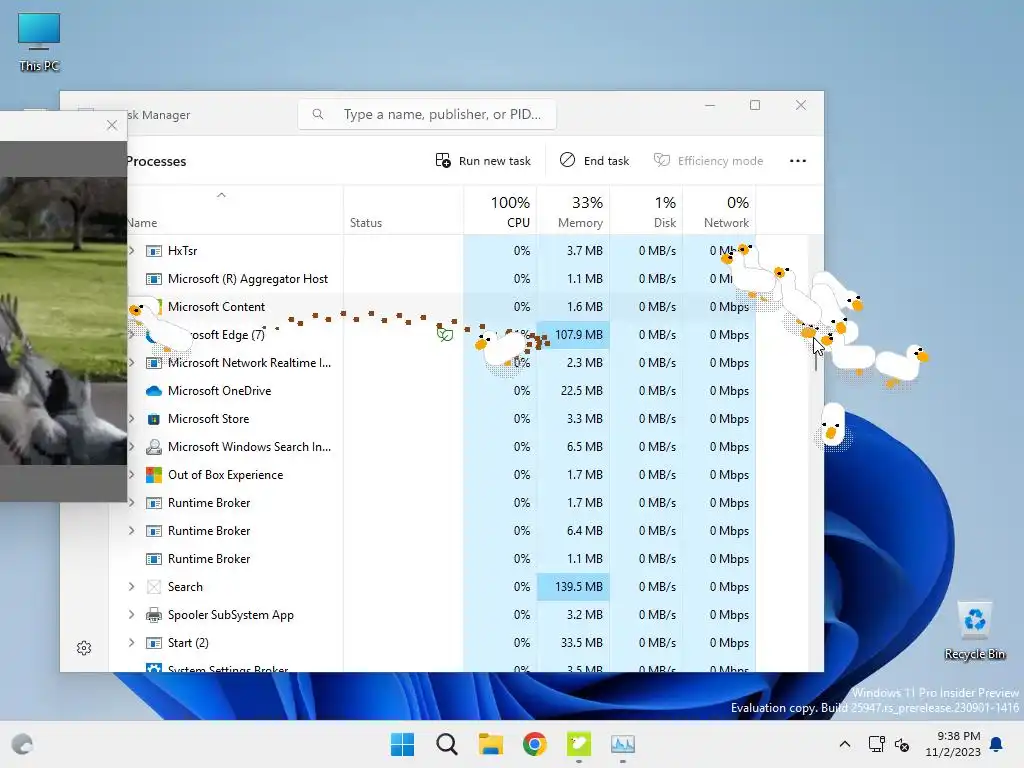
Task: Click the widgets icon at taskbar left
Action: tap(22, 744)
